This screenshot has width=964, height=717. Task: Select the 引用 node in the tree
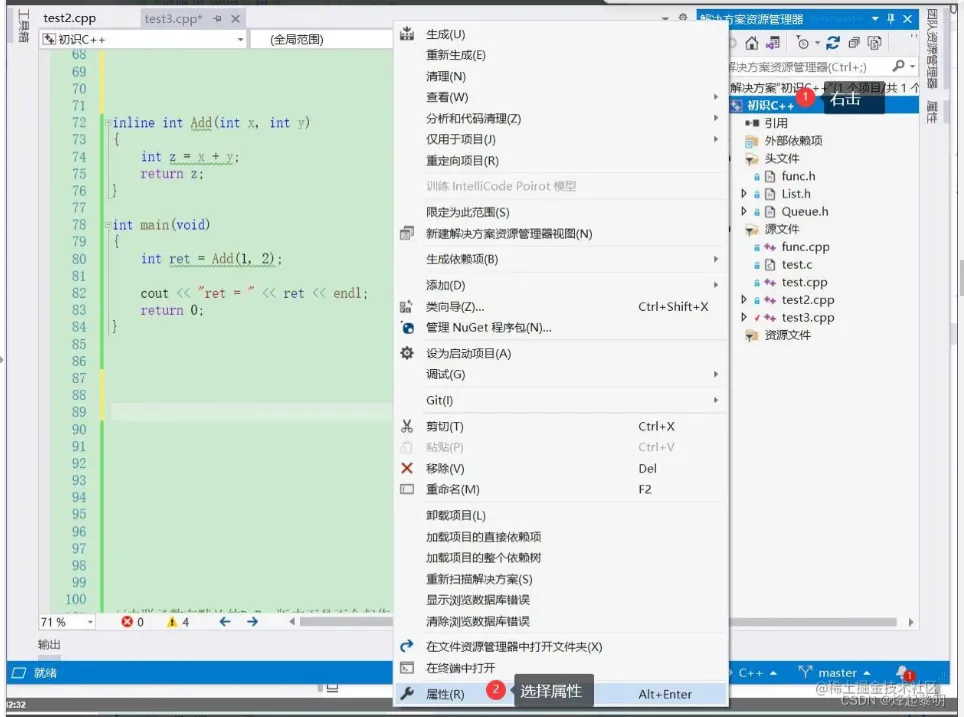[x=776, y=123]
